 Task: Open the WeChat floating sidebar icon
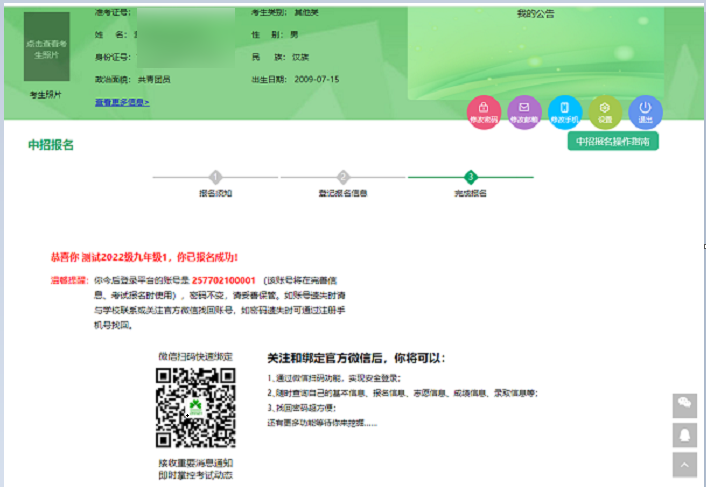684,403
